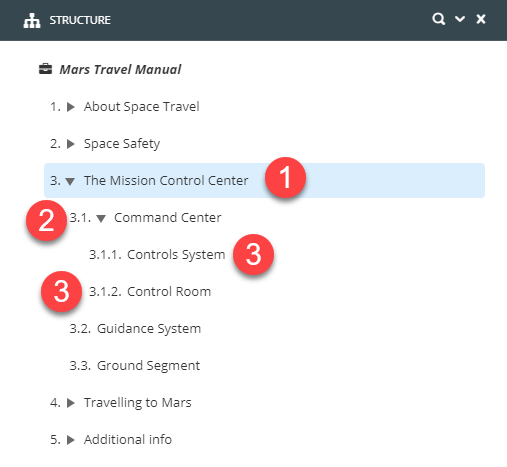Open the Command Center section
Image resolution: width=507 pixels, height=467 pixels.
[x=168, y=217]
